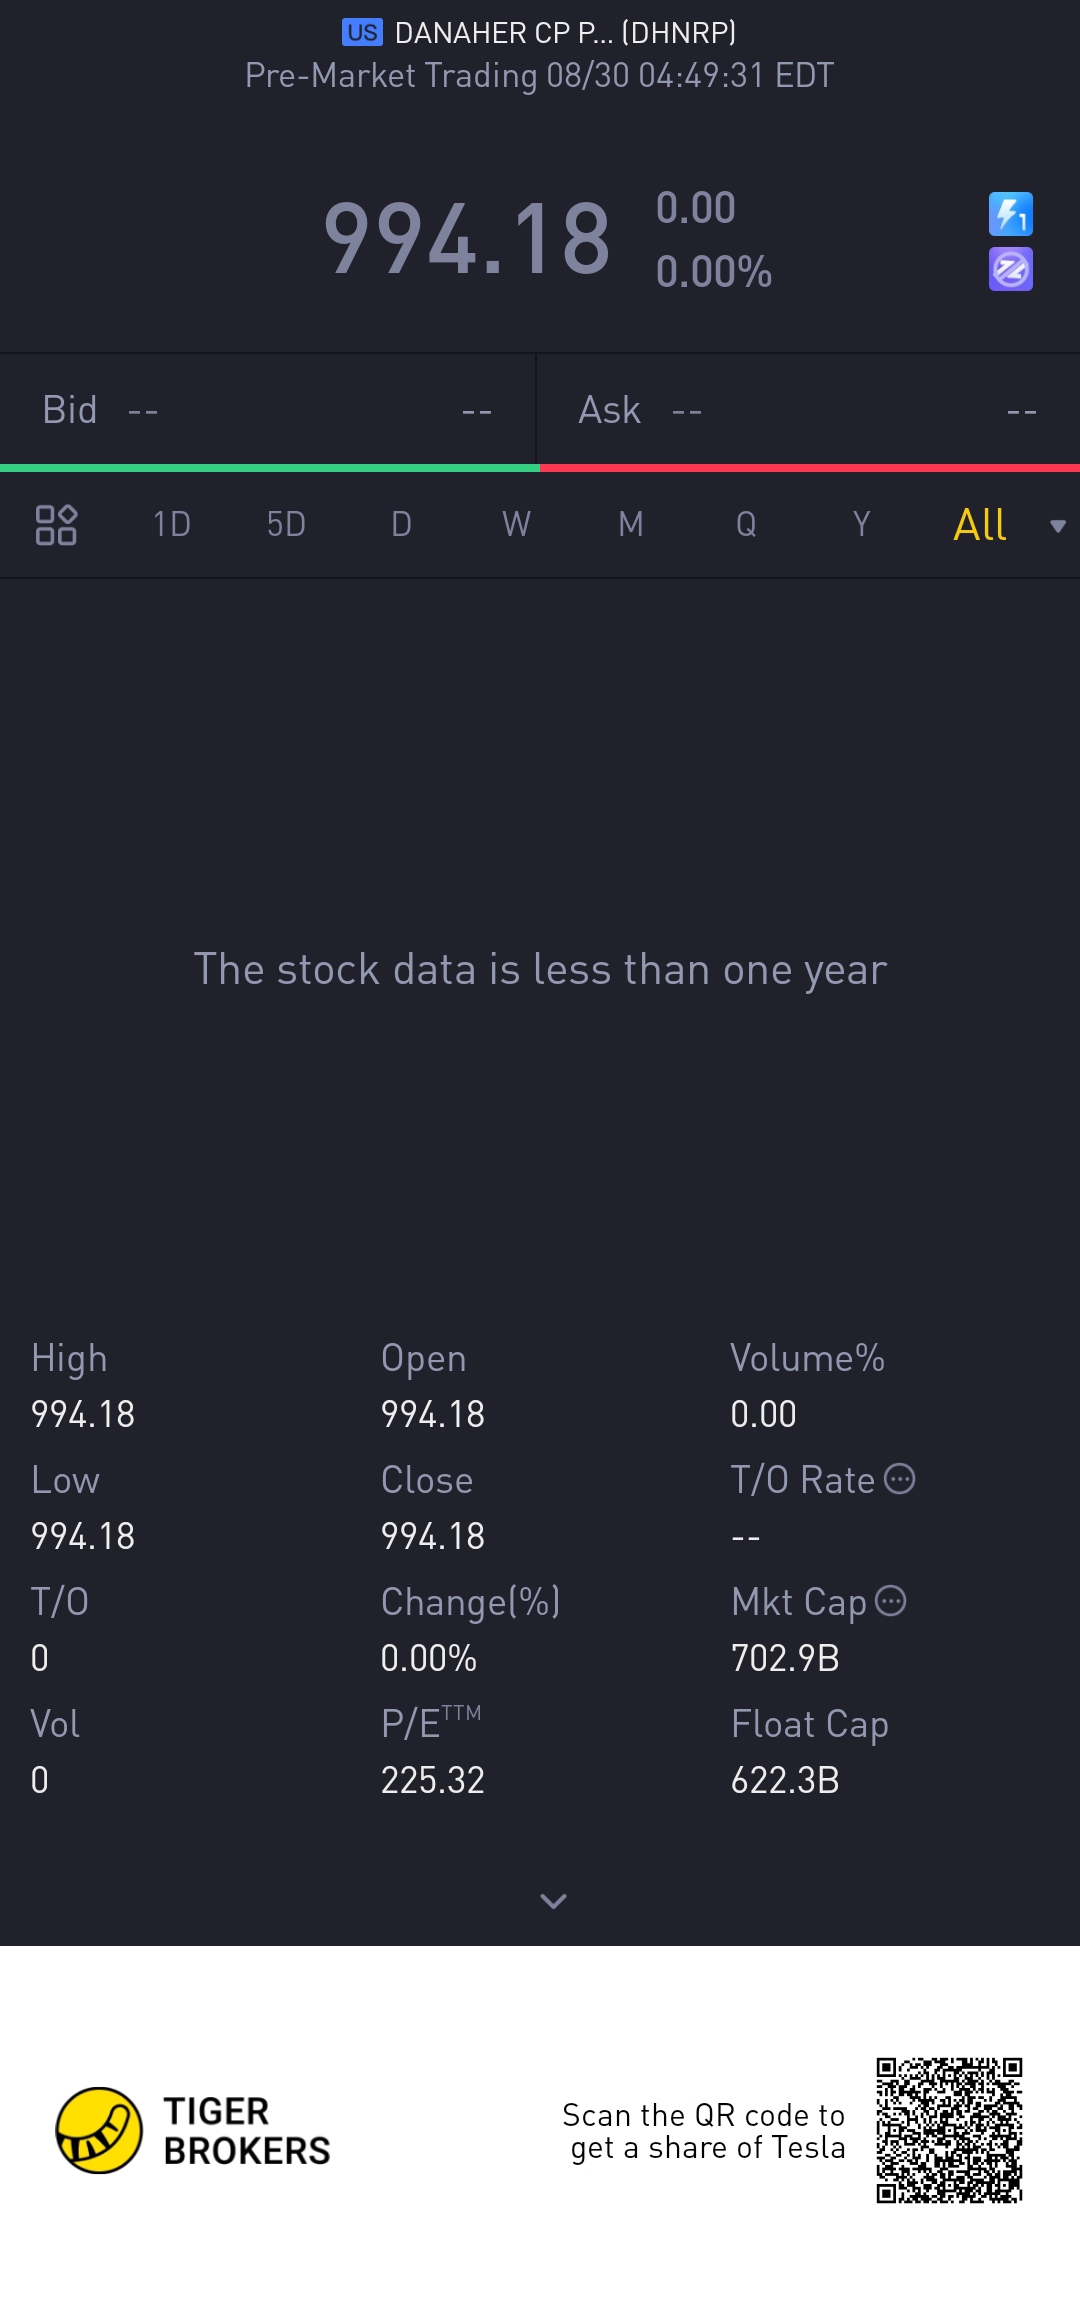
Task: Expand the dropdown arrow next to All
Action: pos(1057,526)
